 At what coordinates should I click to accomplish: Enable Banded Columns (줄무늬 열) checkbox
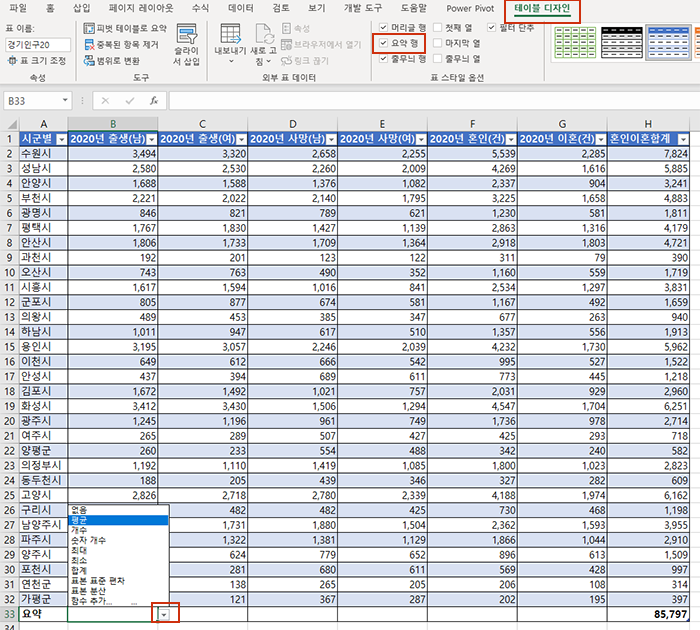[438, 58]
